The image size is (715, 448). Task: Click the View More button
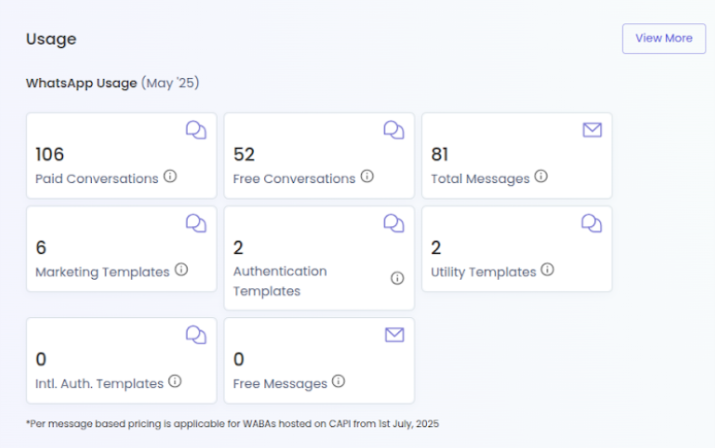tap(664, 38)
